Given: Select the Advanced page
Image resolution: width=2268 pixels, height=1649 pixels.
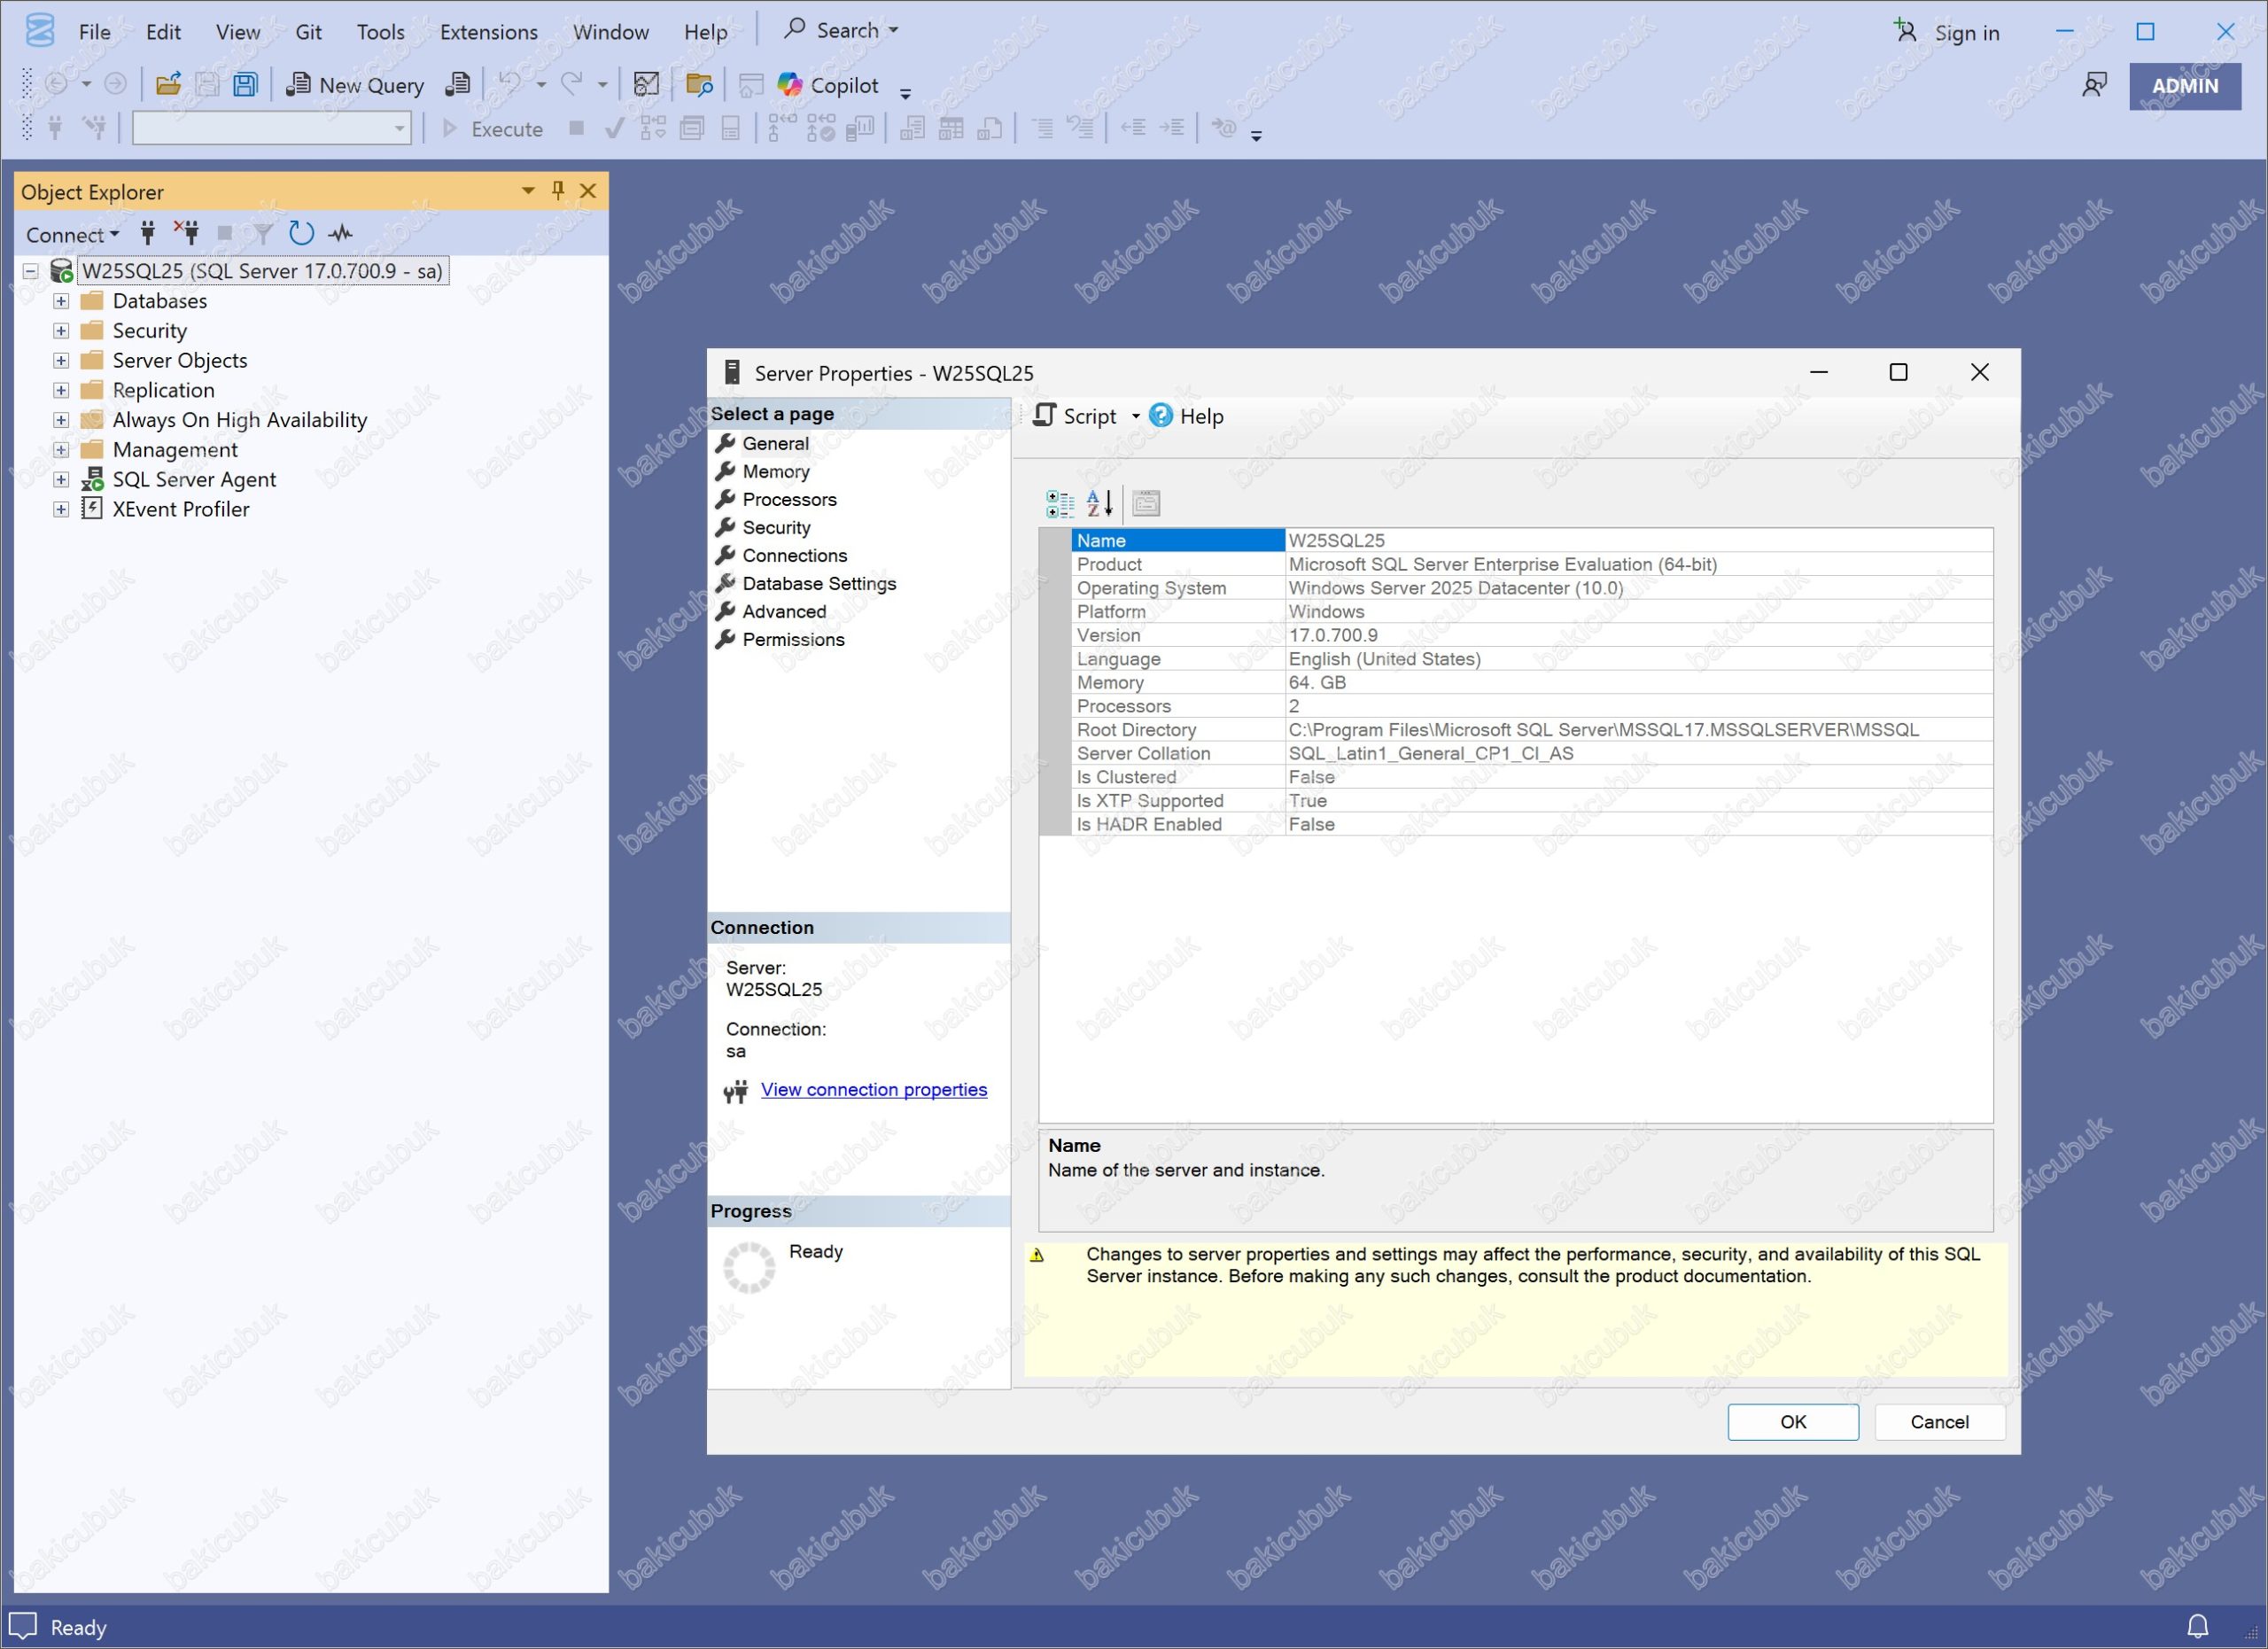Looking at the screenshot, I should tap(784, 611).
